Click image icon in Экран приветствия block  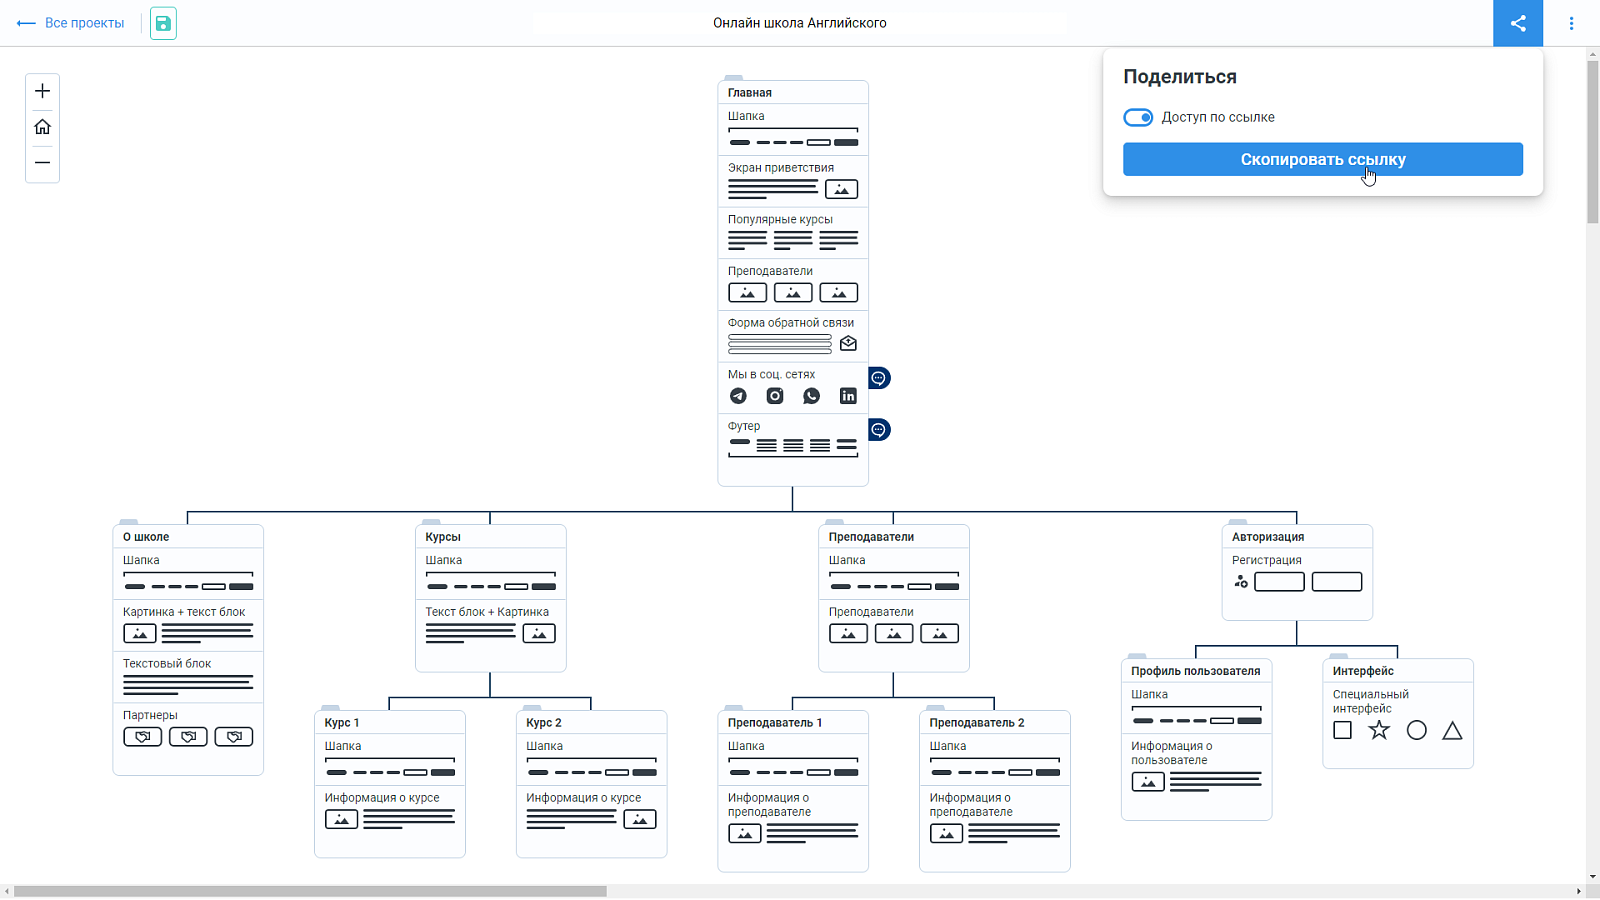pyautogui.click(x=841, y=189)
